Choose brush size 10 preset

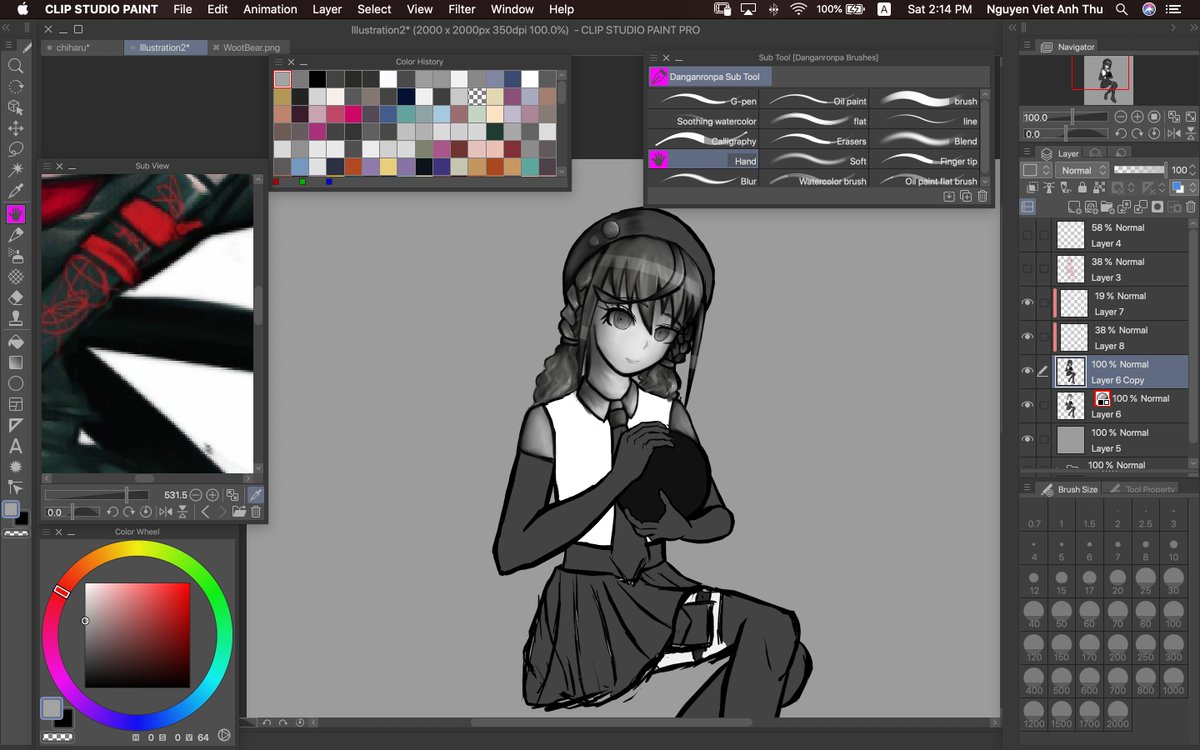pyautogui.click(x=1173, y=550)
